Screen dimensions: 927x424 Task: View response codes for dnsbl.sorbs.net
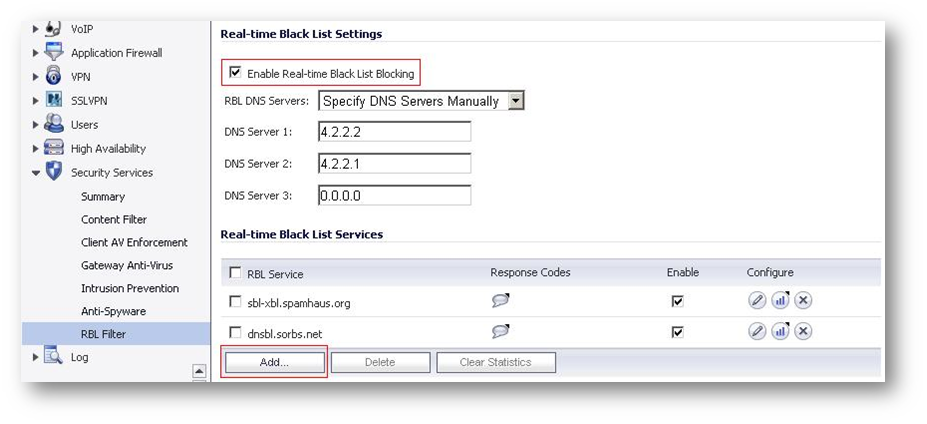coord(500,331)
